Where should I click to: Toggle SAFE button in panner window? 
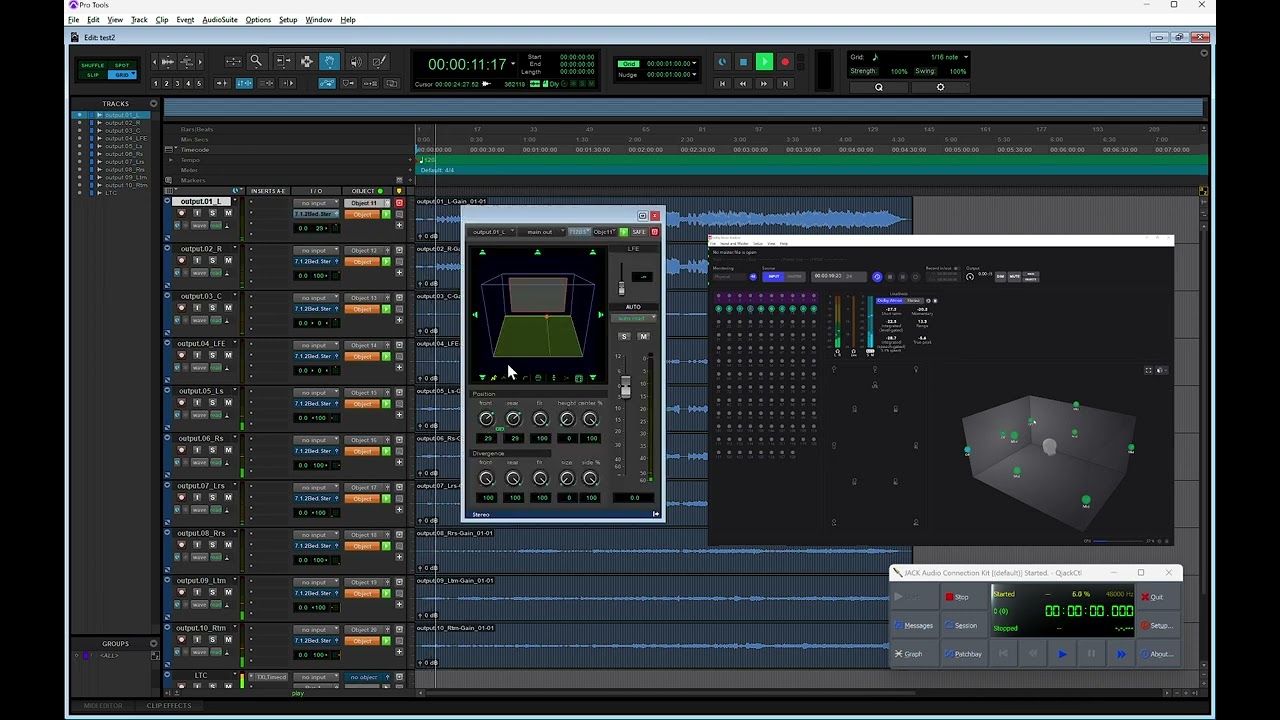click(639, 232)
